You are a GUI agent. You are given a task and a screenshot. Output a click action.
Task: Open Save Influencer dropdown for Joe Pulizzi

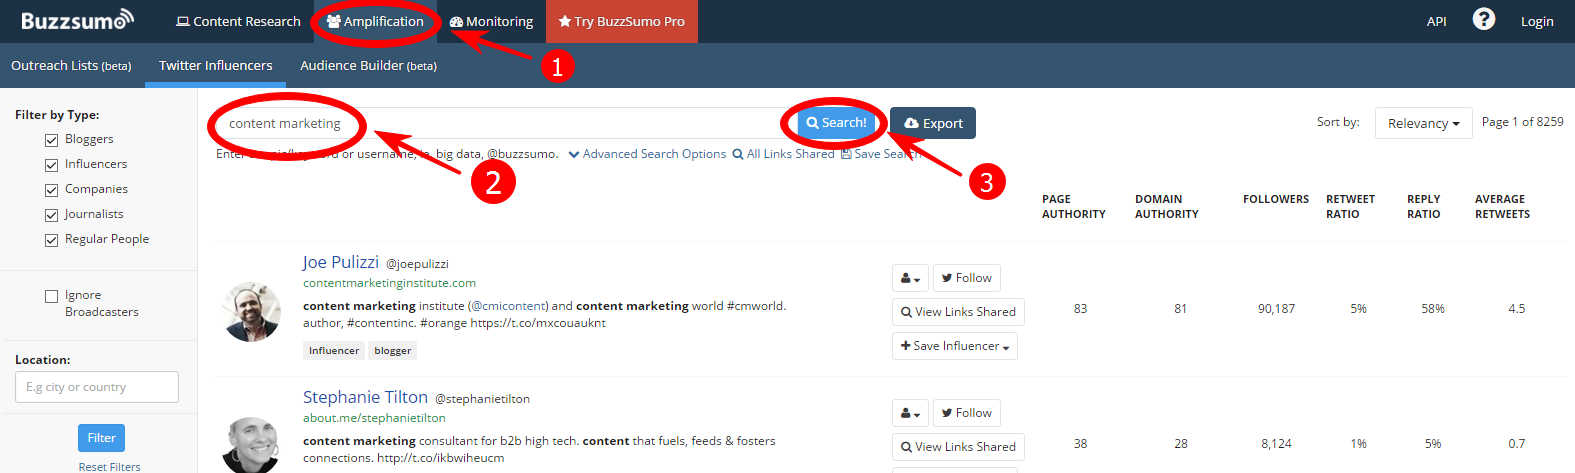pyautogui.click(x=954, y=346)
